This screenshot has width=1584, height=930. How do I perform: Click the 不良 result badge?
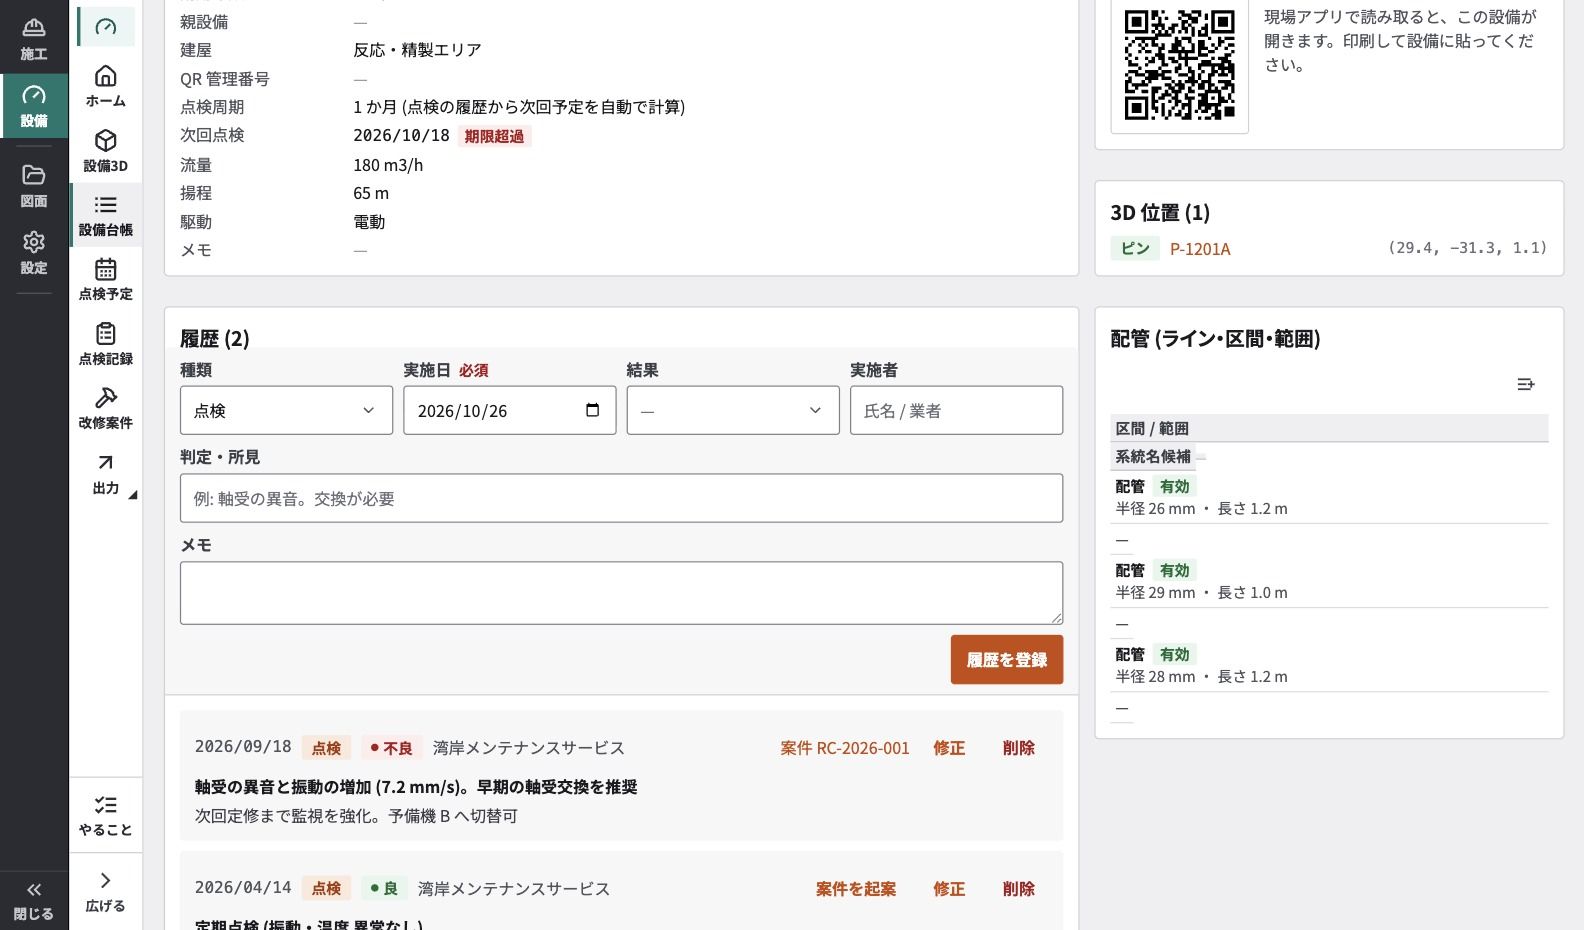click(391, 748)
